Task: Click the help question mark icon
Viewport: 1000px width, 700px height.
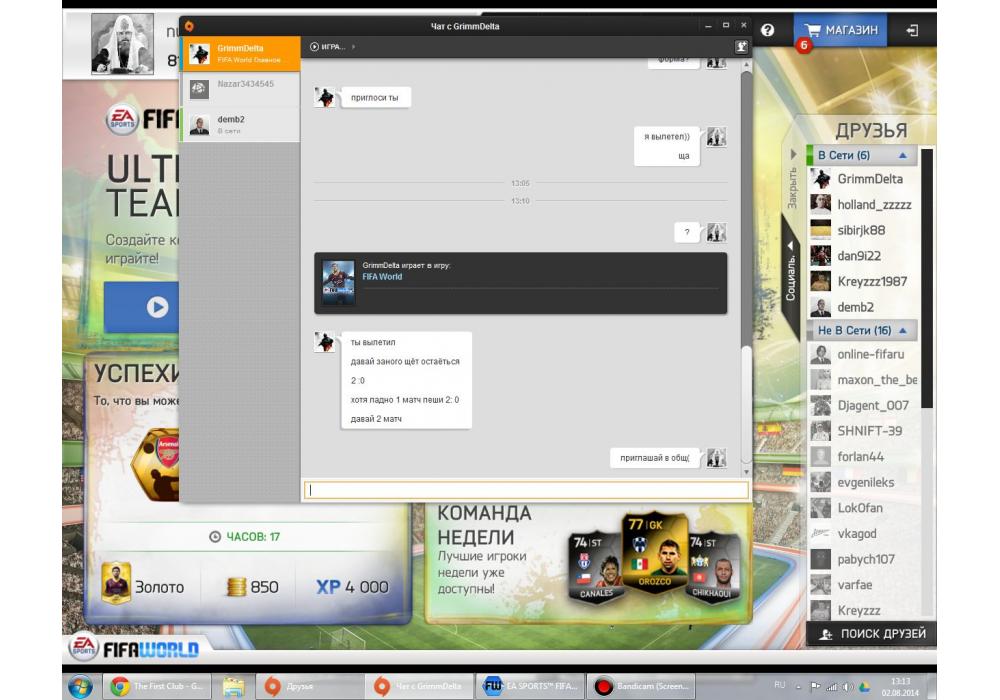Action: (767, 30)
